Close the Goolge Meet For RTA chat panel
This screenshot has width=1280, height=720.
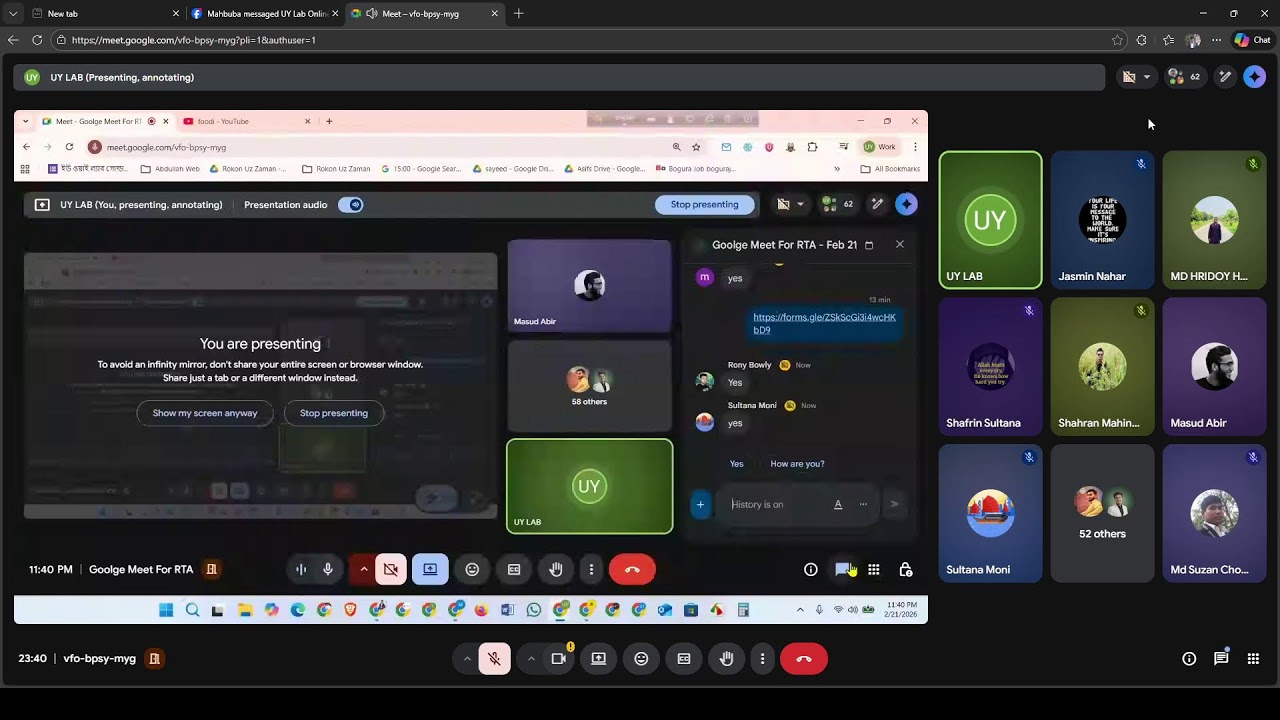coord(899,244)
